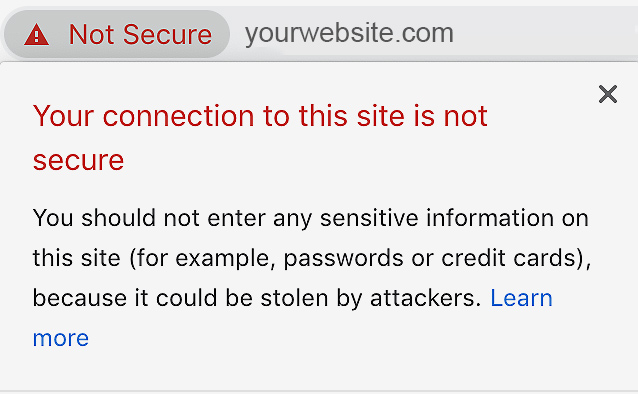This screenshot has height=394, width=638.
Task: Open the Learn link after attackers
Action: click(521, 298)
